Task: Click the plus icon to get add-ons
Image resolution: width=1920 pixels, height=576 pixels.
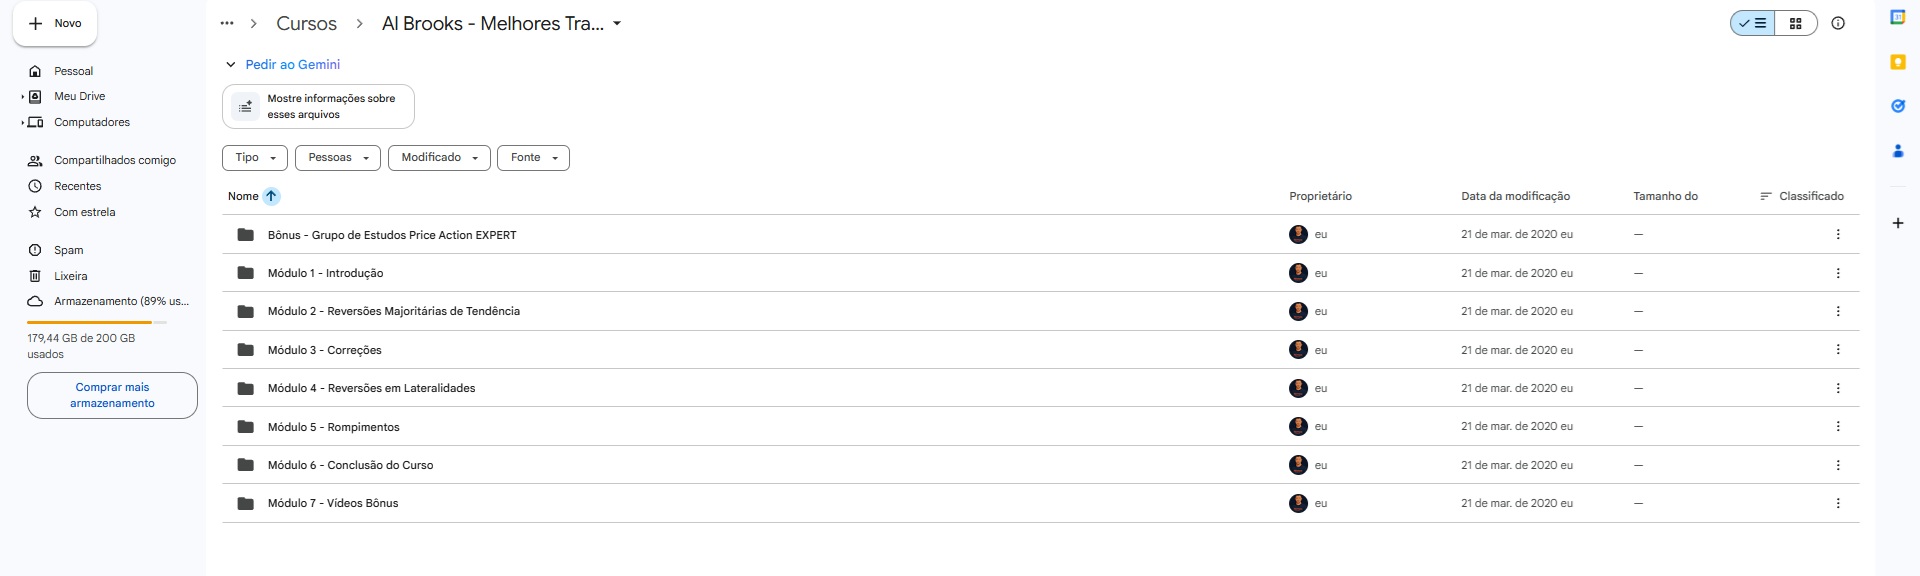Action: pyautogui.click(x=1897, y=223)
